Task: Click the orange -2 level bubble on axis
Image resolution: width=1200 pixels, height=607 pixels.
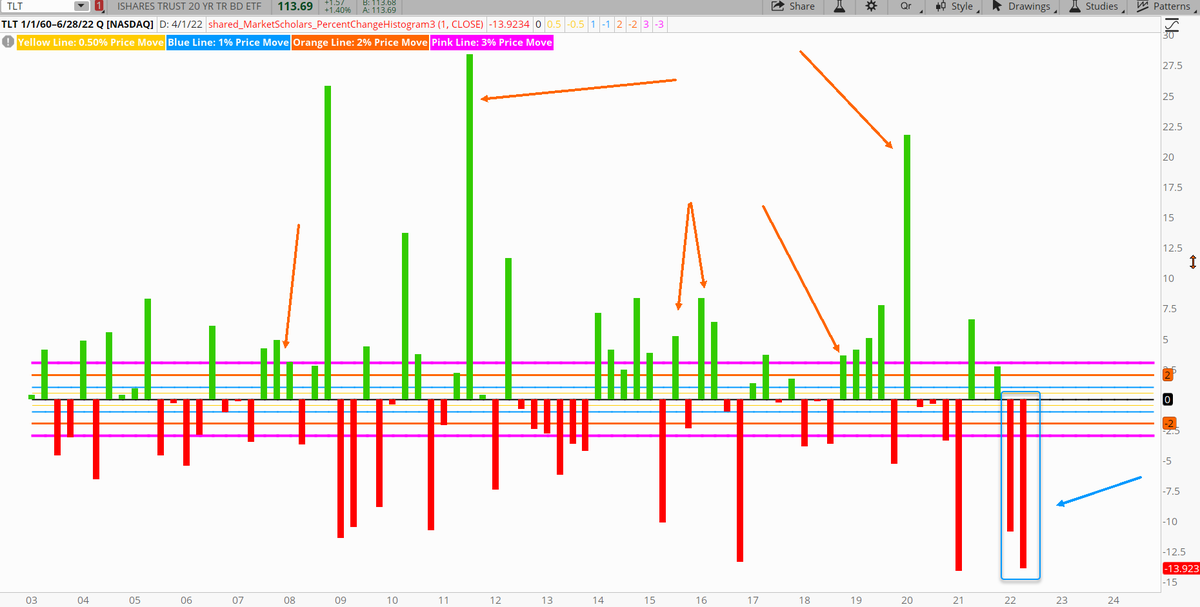Action: click(x=1168, y=423)
